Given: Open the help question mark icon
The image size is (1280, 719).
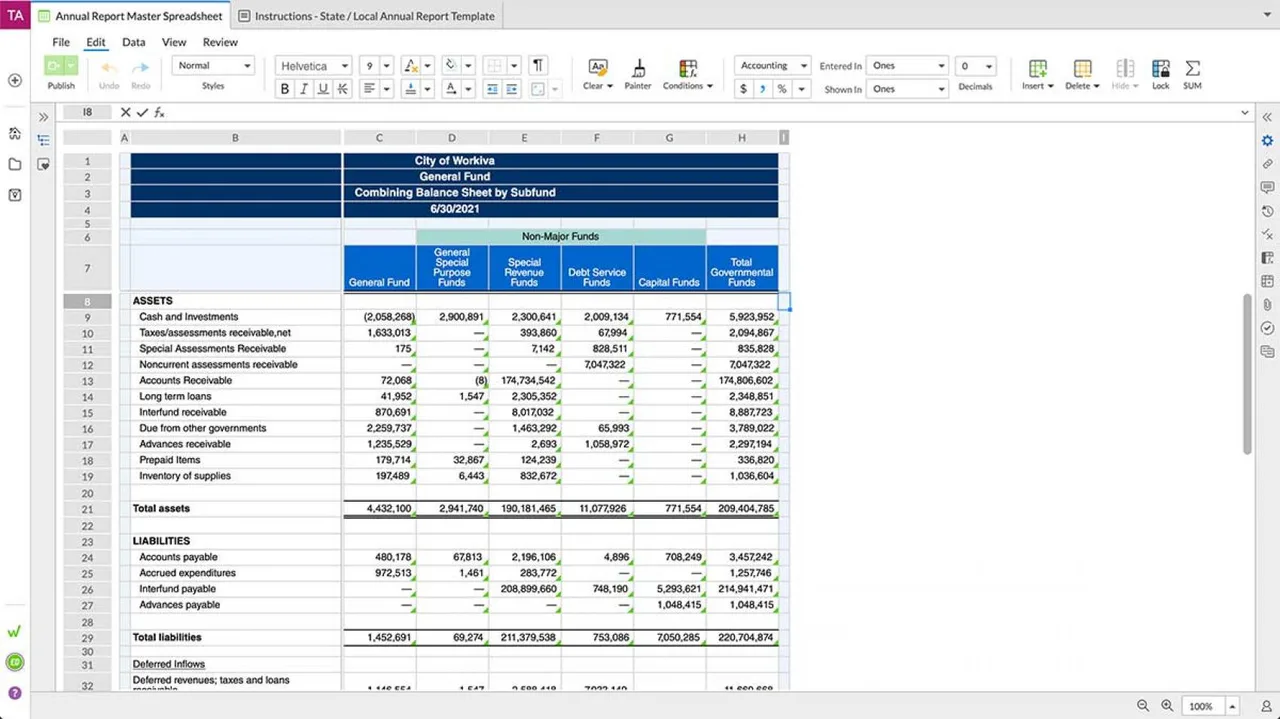Looking at the screenshot, I should (15, 692).
